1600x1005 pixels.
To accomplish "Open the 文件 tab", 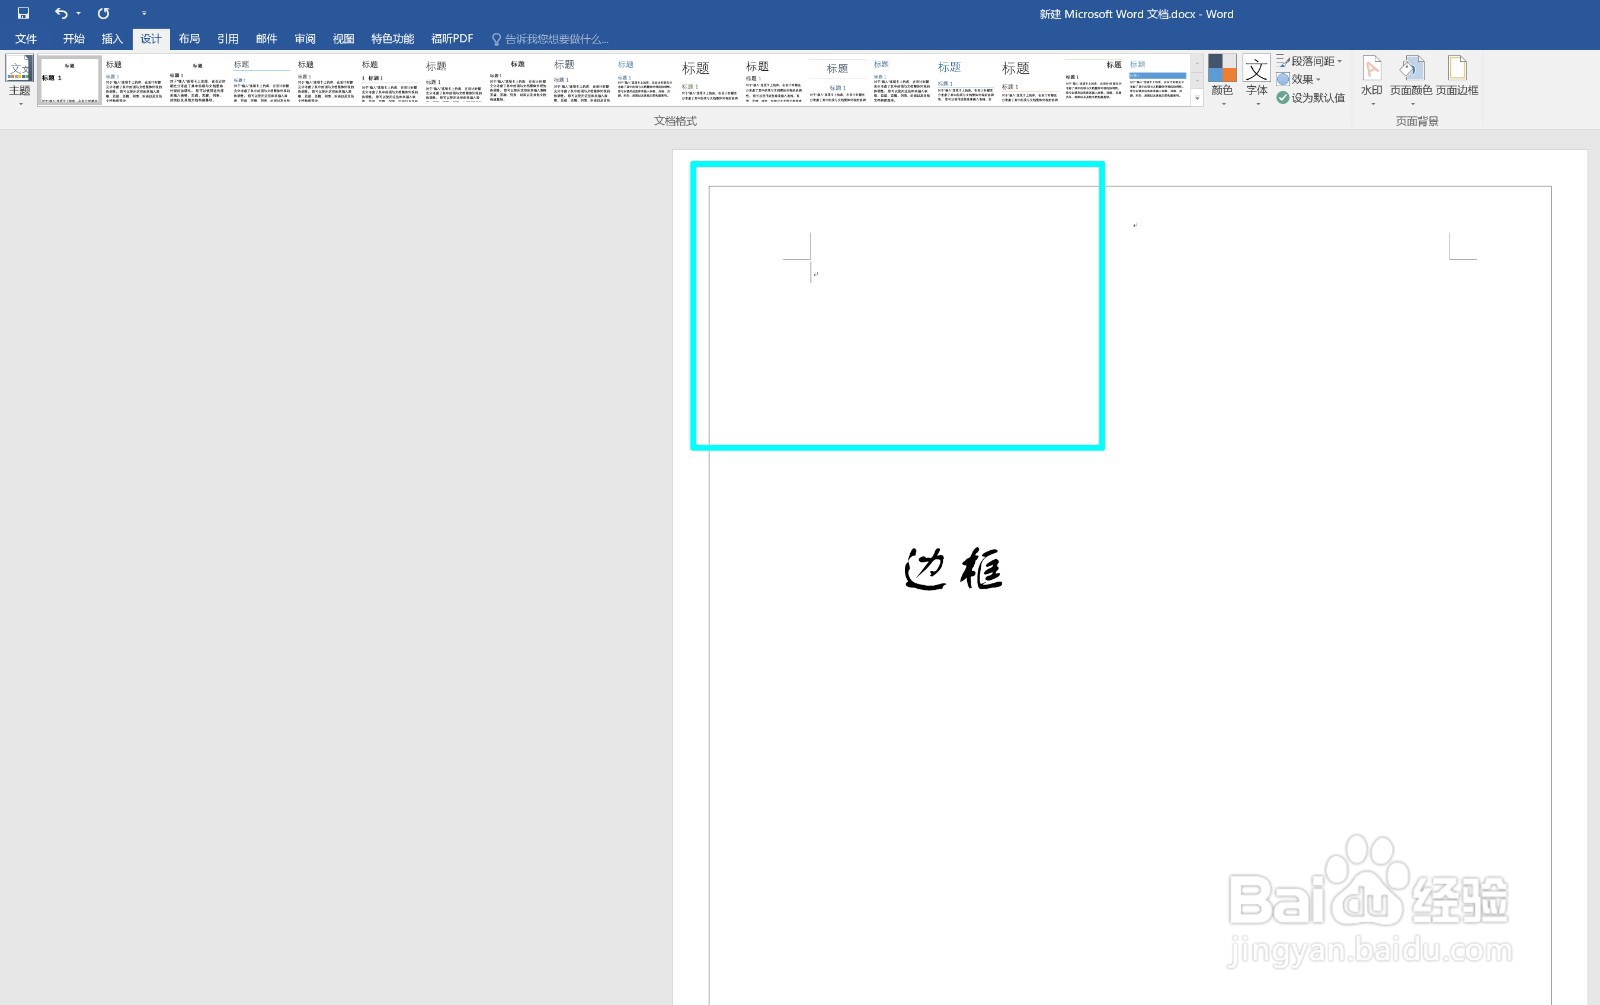I will tap(26, 39).
